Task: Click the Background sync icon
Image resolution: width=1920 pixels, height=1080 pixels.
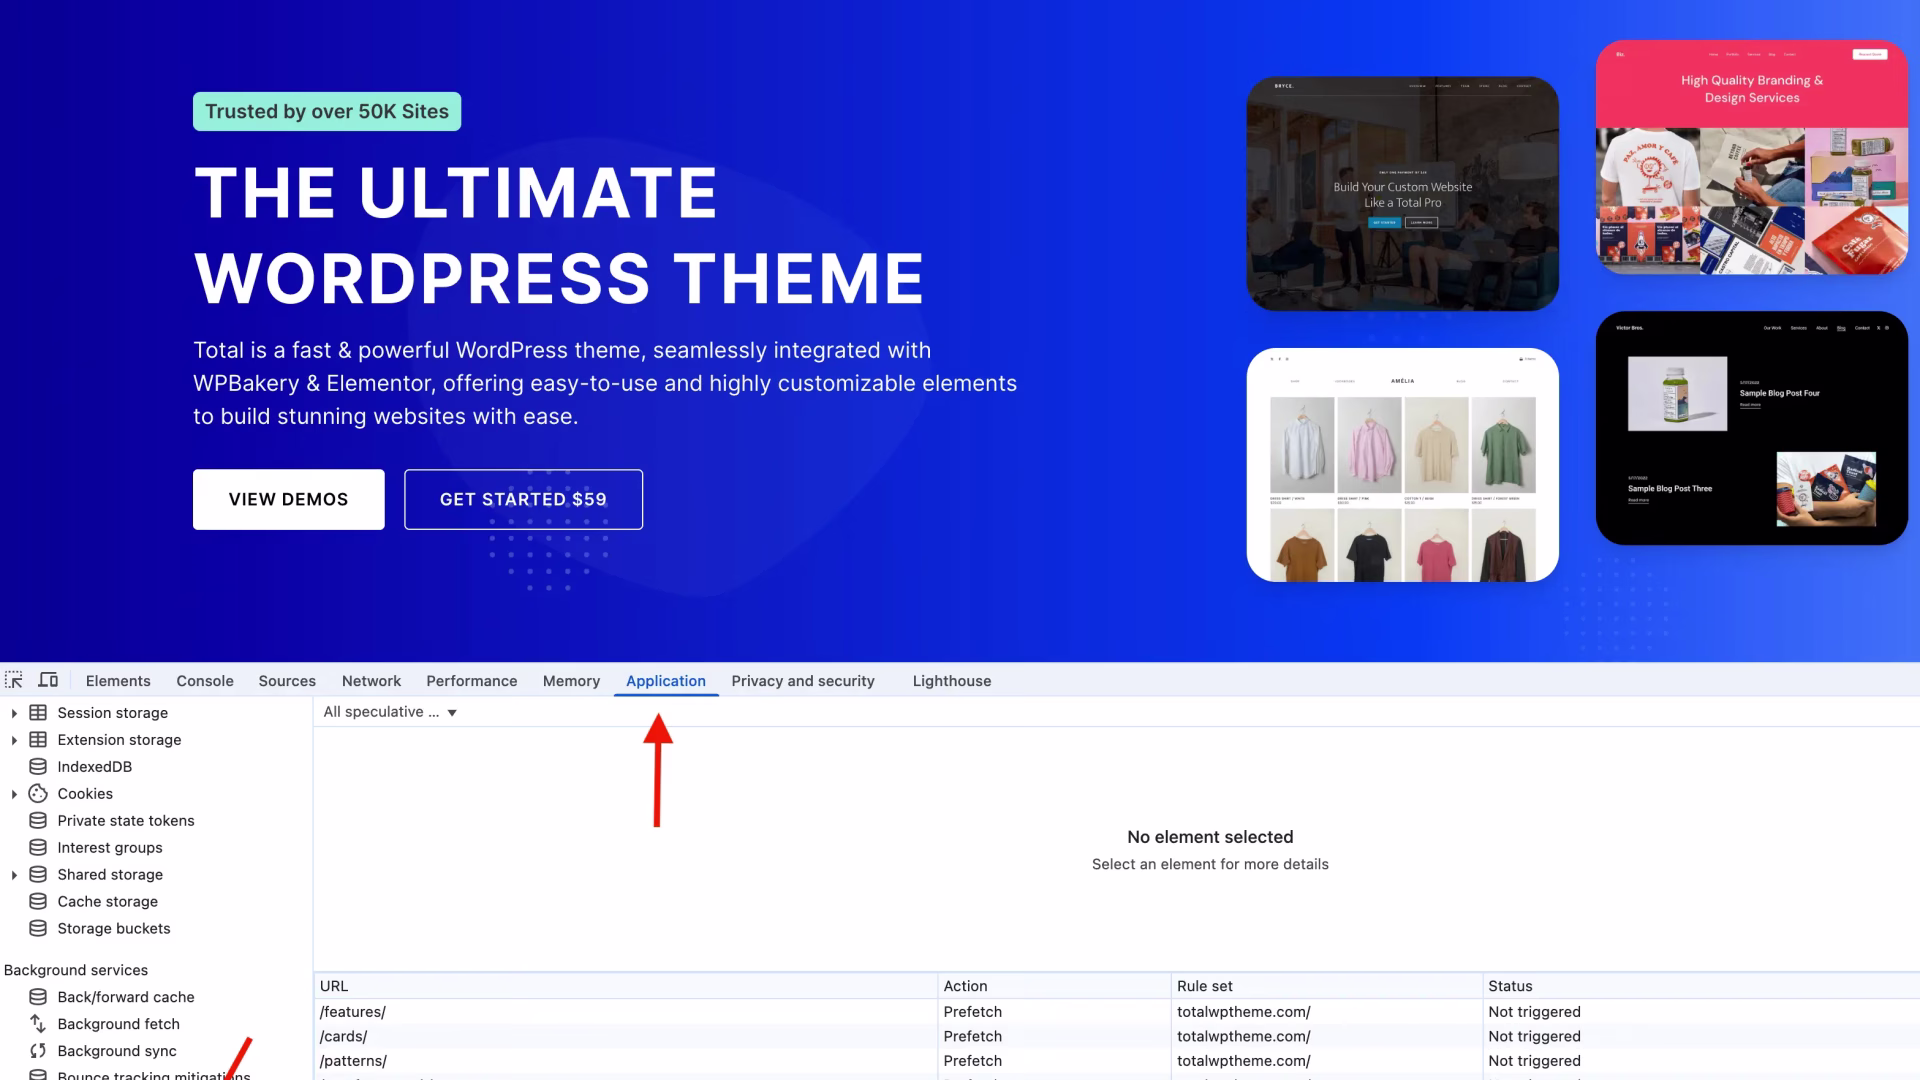Action: 38,1051
